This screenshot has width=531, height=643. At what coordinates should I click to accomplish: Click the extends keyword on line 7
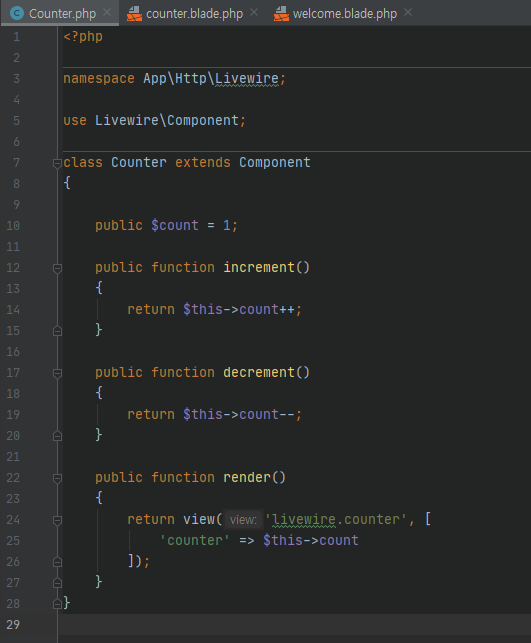[203, 162]
